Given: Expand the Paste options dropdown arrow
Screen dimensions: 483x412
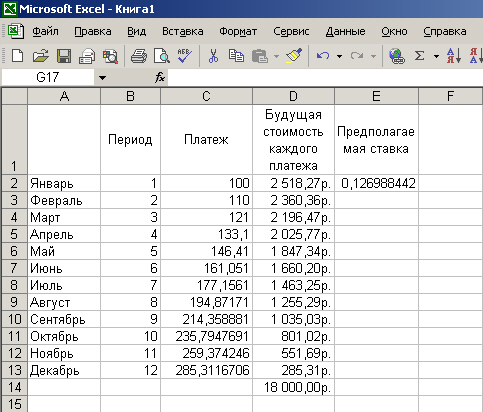Looking at the screenshot, I should point(276,56).
